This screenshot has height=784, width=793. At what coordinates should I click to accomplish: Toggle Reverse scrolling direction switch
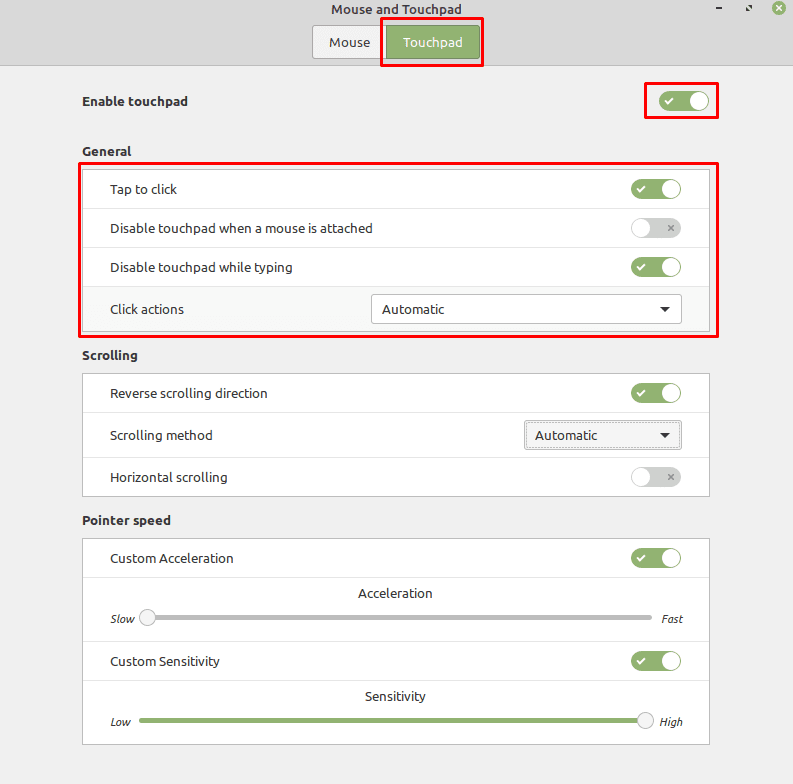click(655, 393)
